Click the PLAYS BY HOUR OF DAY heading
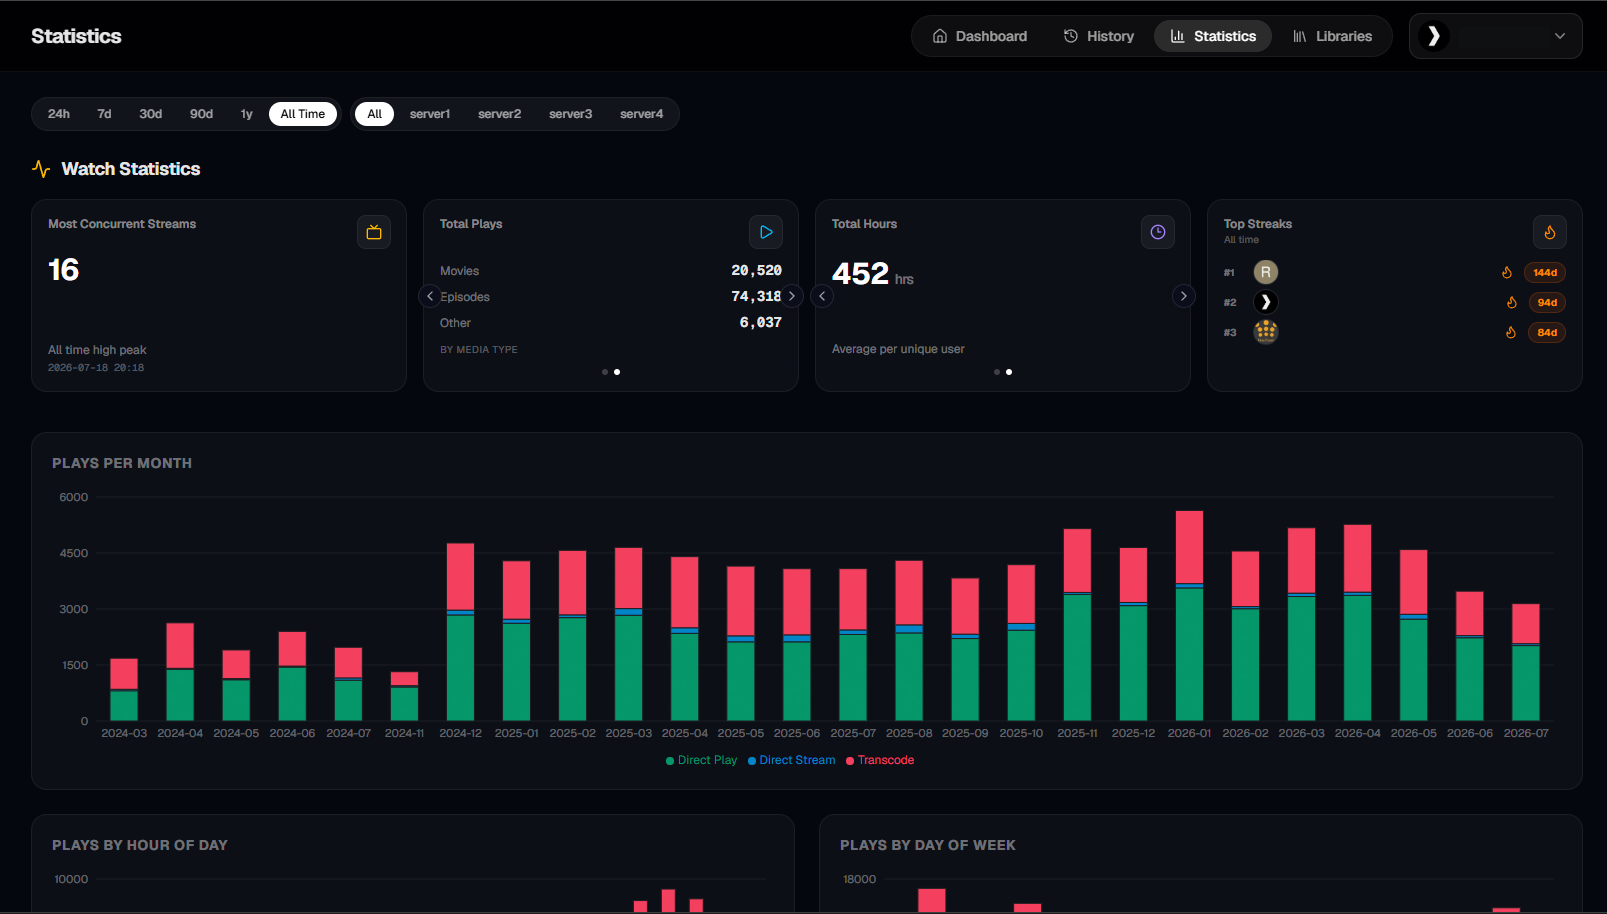This screenshot has height=914, width=1607. coord(140,845)
